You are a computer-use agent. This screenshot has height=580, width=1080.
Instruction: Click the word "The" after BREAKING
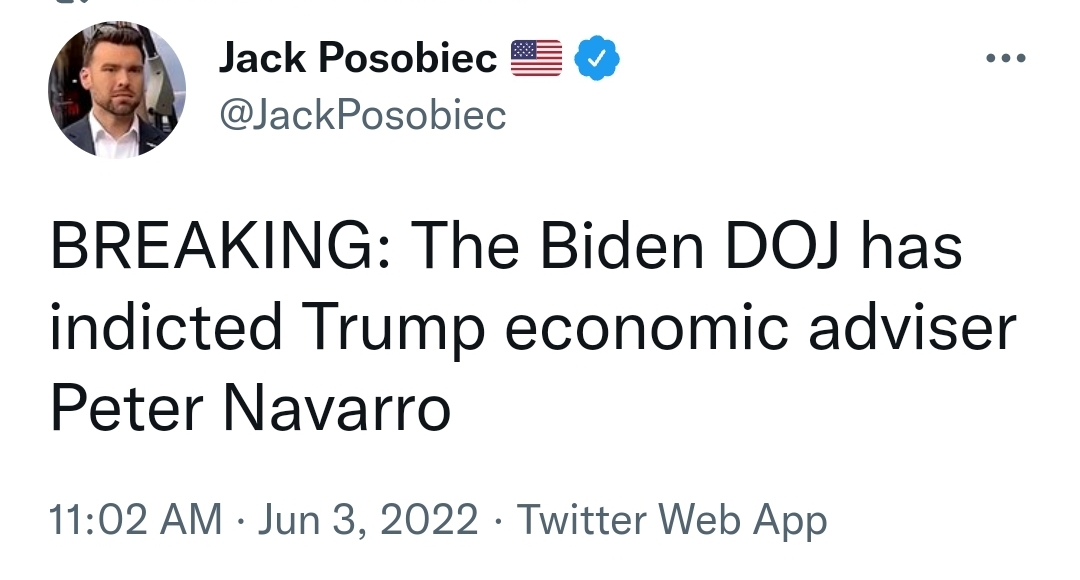point(465,246)
